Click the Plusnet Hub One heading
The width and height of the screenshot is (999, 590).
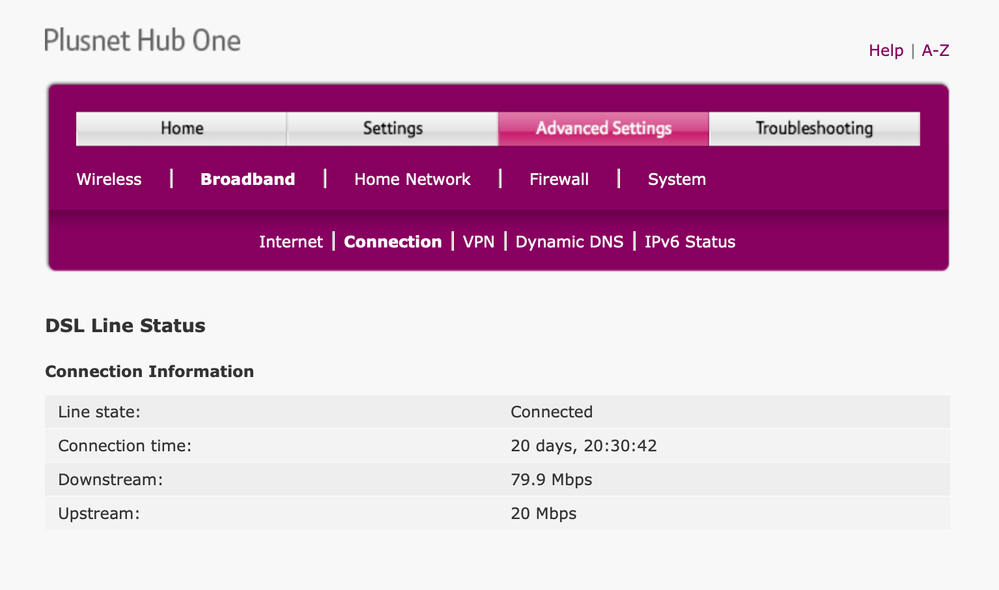tap(141, 40)
